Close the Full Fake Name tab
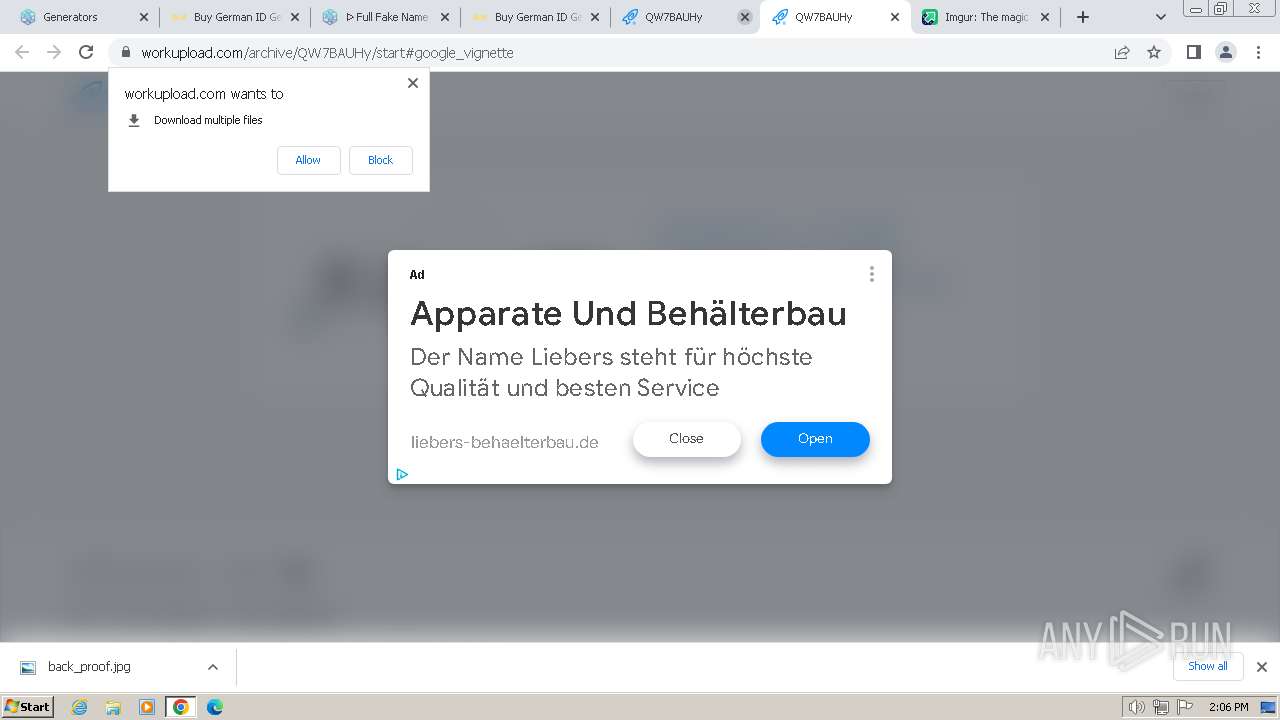Viewport: 1280px width, 720px height. pos(445,17)
